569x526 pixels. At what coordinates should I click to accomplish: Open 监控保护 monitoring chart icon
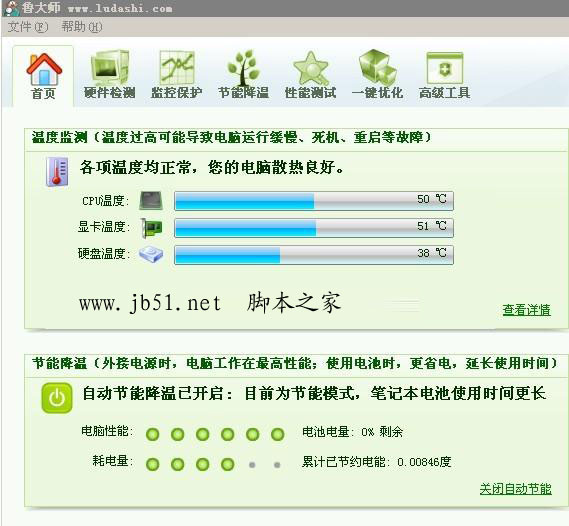[x=177, y=68]
